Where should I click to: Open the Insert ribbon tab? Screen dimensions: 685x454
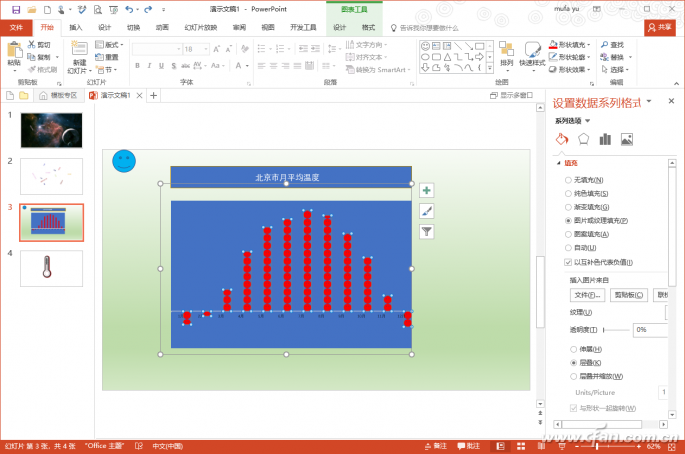tap(76, 28)
